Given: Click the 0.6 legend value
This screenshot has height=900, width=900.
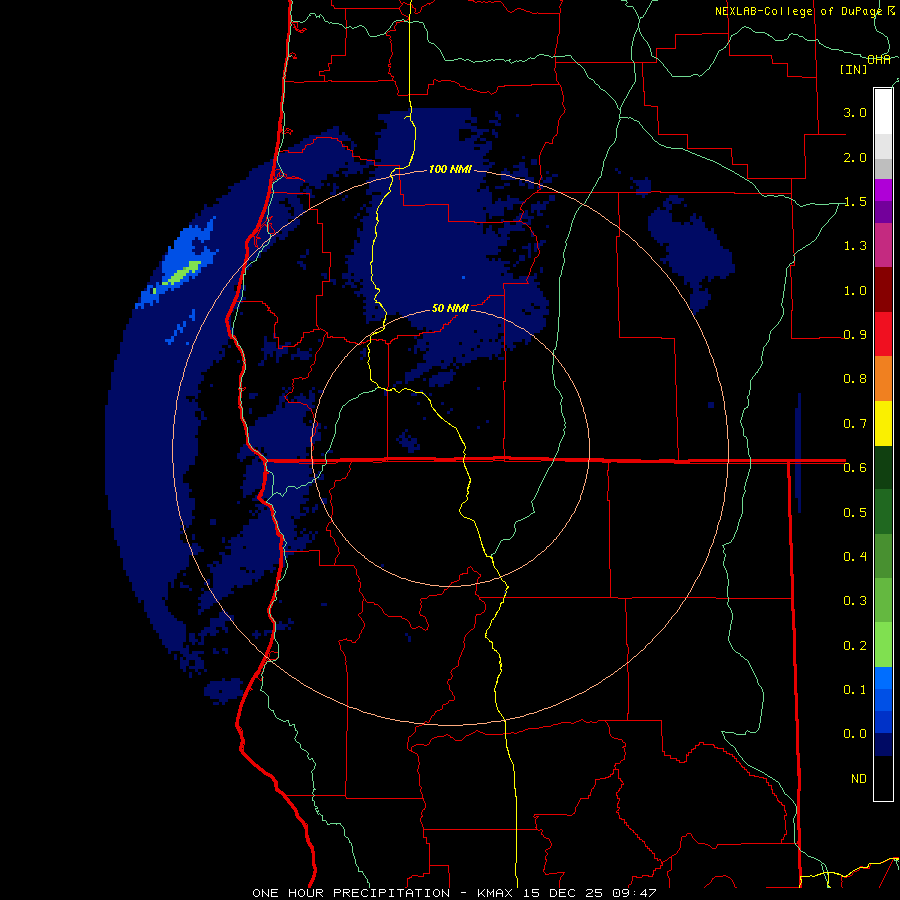Looking at the screenshot, I should [855, 468].
